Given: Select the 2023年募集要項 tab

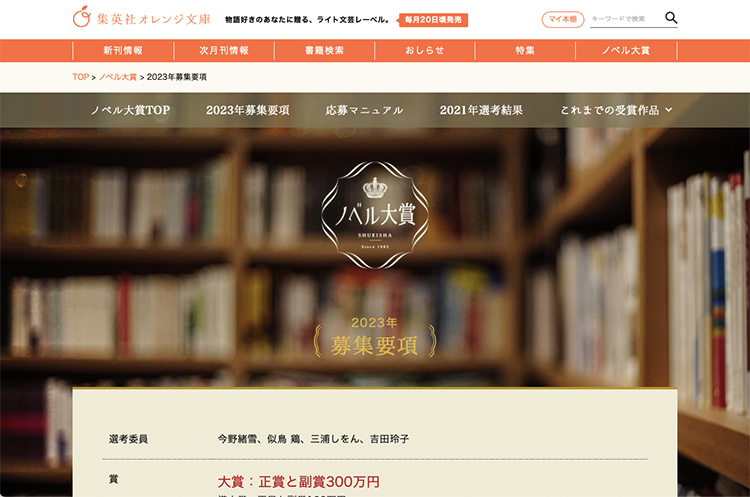Looking at the screenshot, I should click(x=248, y=110).
